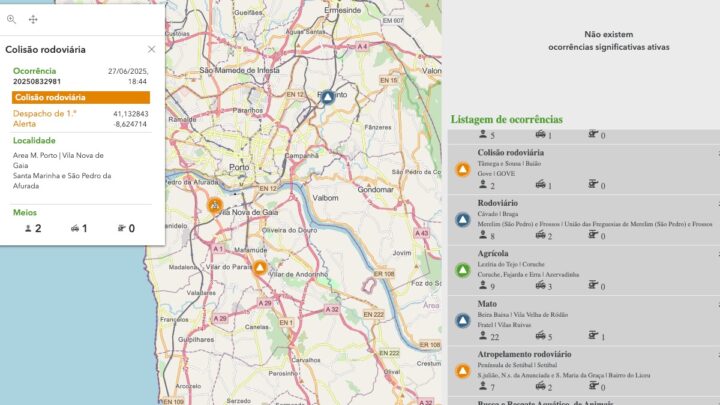The height and width of the screenshot is (405, 720).
Task: Click the orange marker at Vila Nova de Gaia
Action: pos(214,205)
